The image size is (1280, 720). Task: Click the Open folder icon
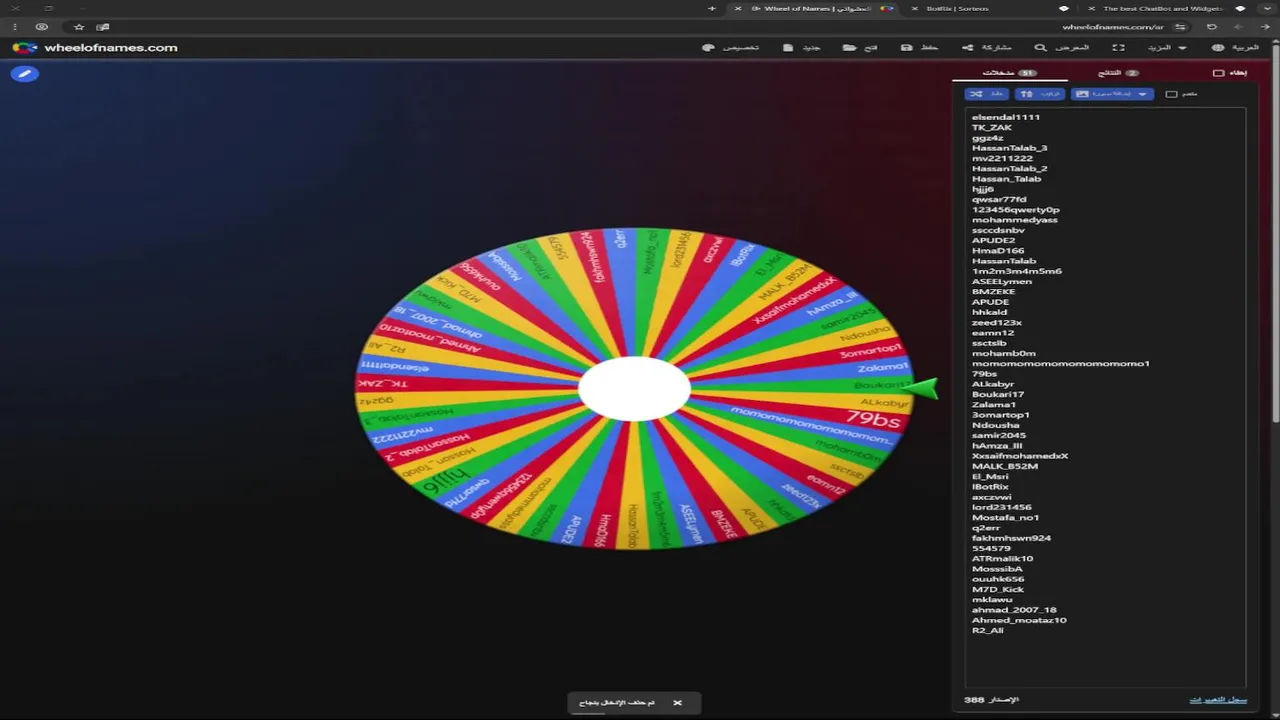849,47
